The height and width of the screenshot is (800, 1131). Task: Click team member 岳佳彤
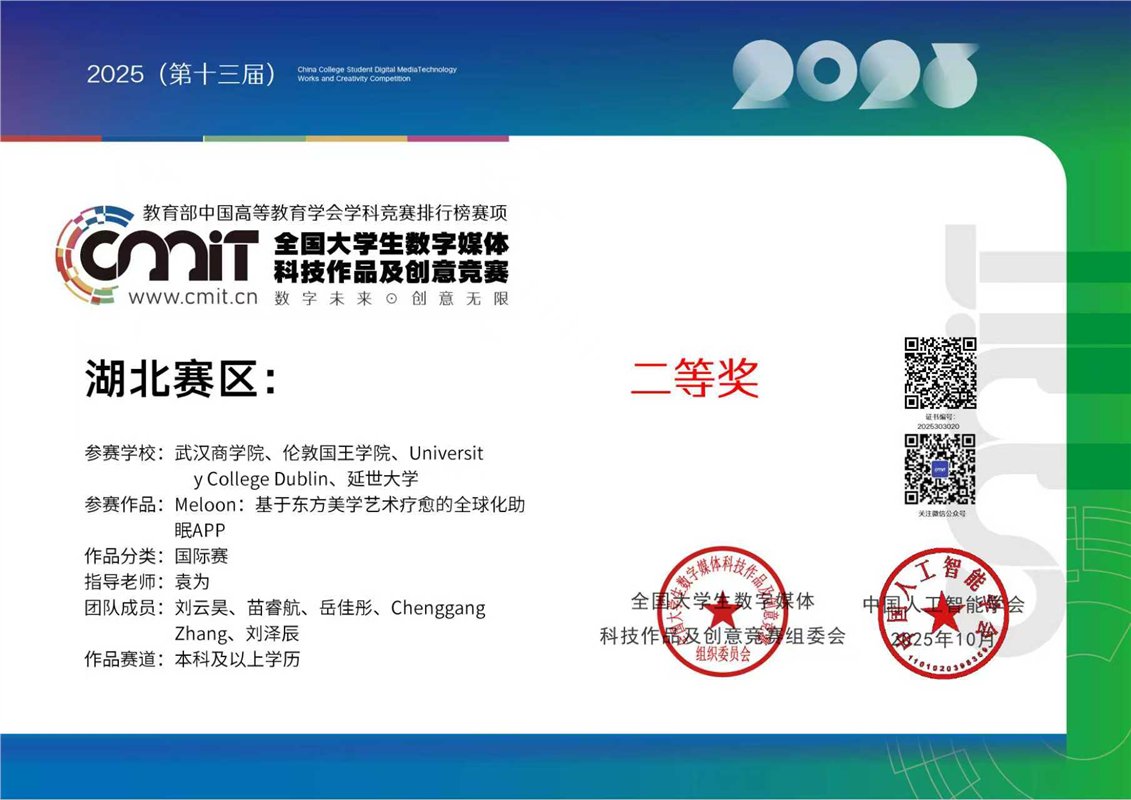346,608
